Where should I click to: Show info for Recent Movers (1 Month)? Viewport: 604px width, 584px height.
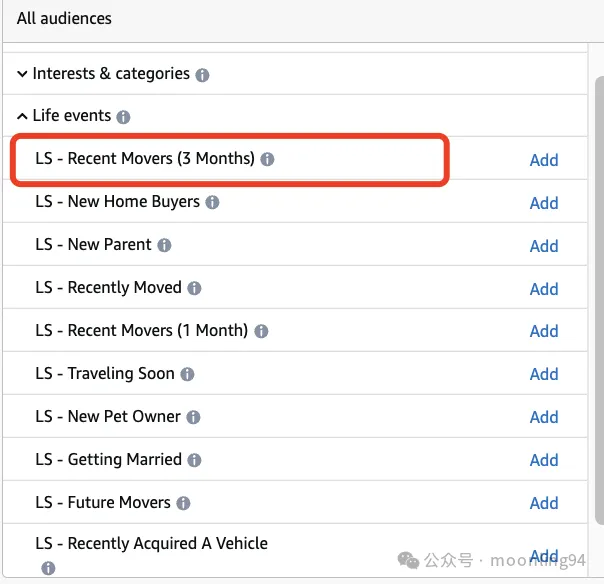(261, 331)
